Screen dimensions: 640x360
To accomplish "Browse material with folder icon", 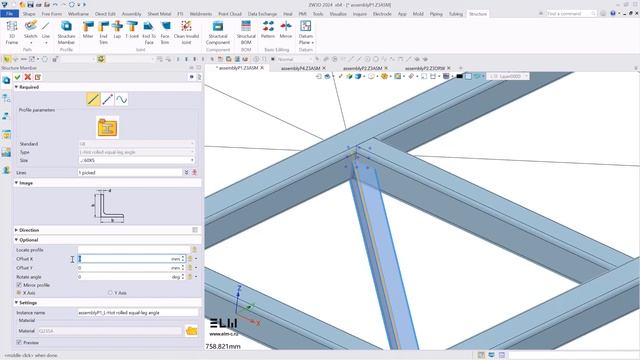I will (x=191, y=331).
